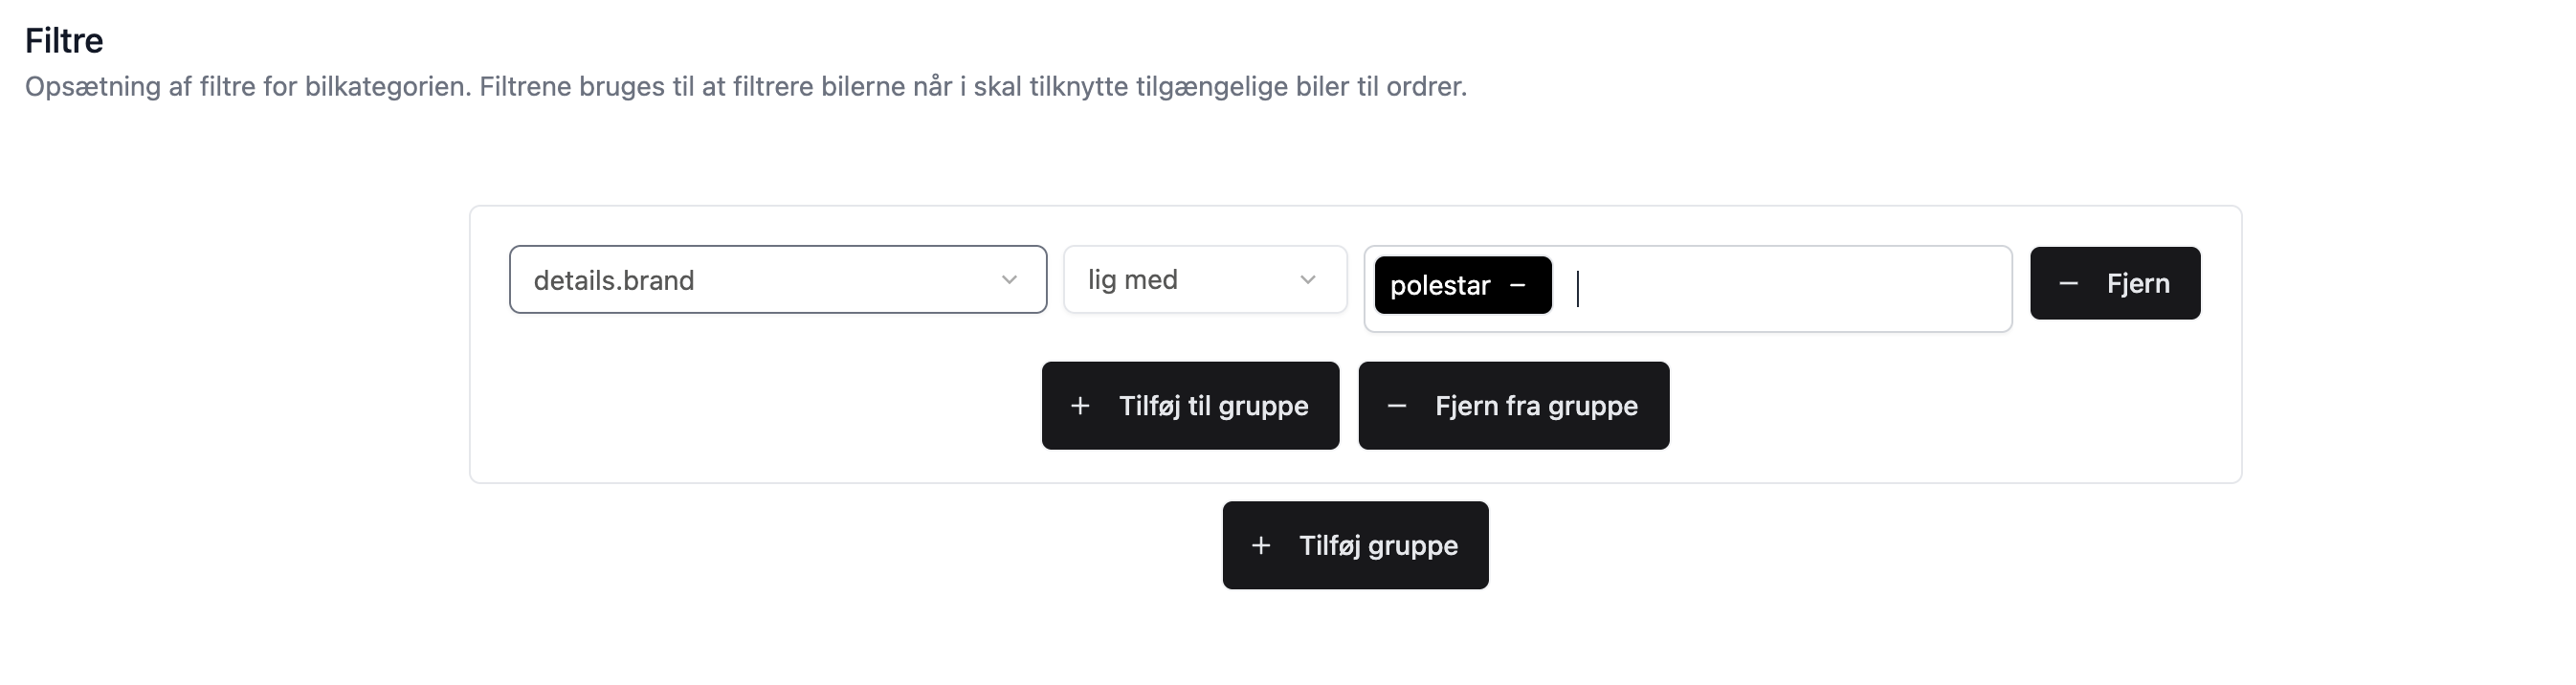Click the plus icon on Tilføj til gruppe
The height and width of the screenshot is (685, 2576).
(1080, 406)
